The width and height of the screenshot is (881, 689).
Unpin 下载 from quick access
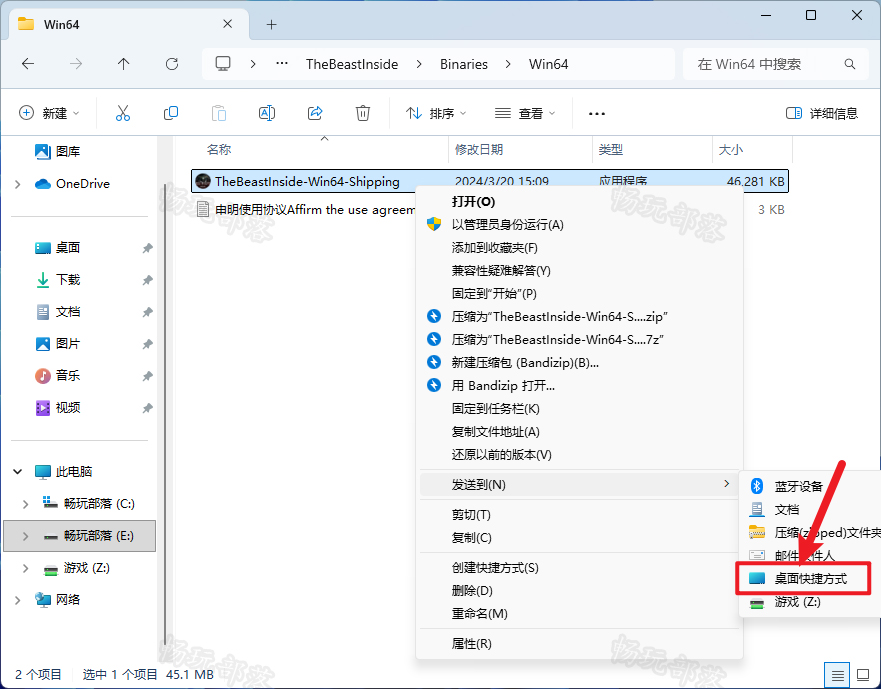[x=147, y=280]
